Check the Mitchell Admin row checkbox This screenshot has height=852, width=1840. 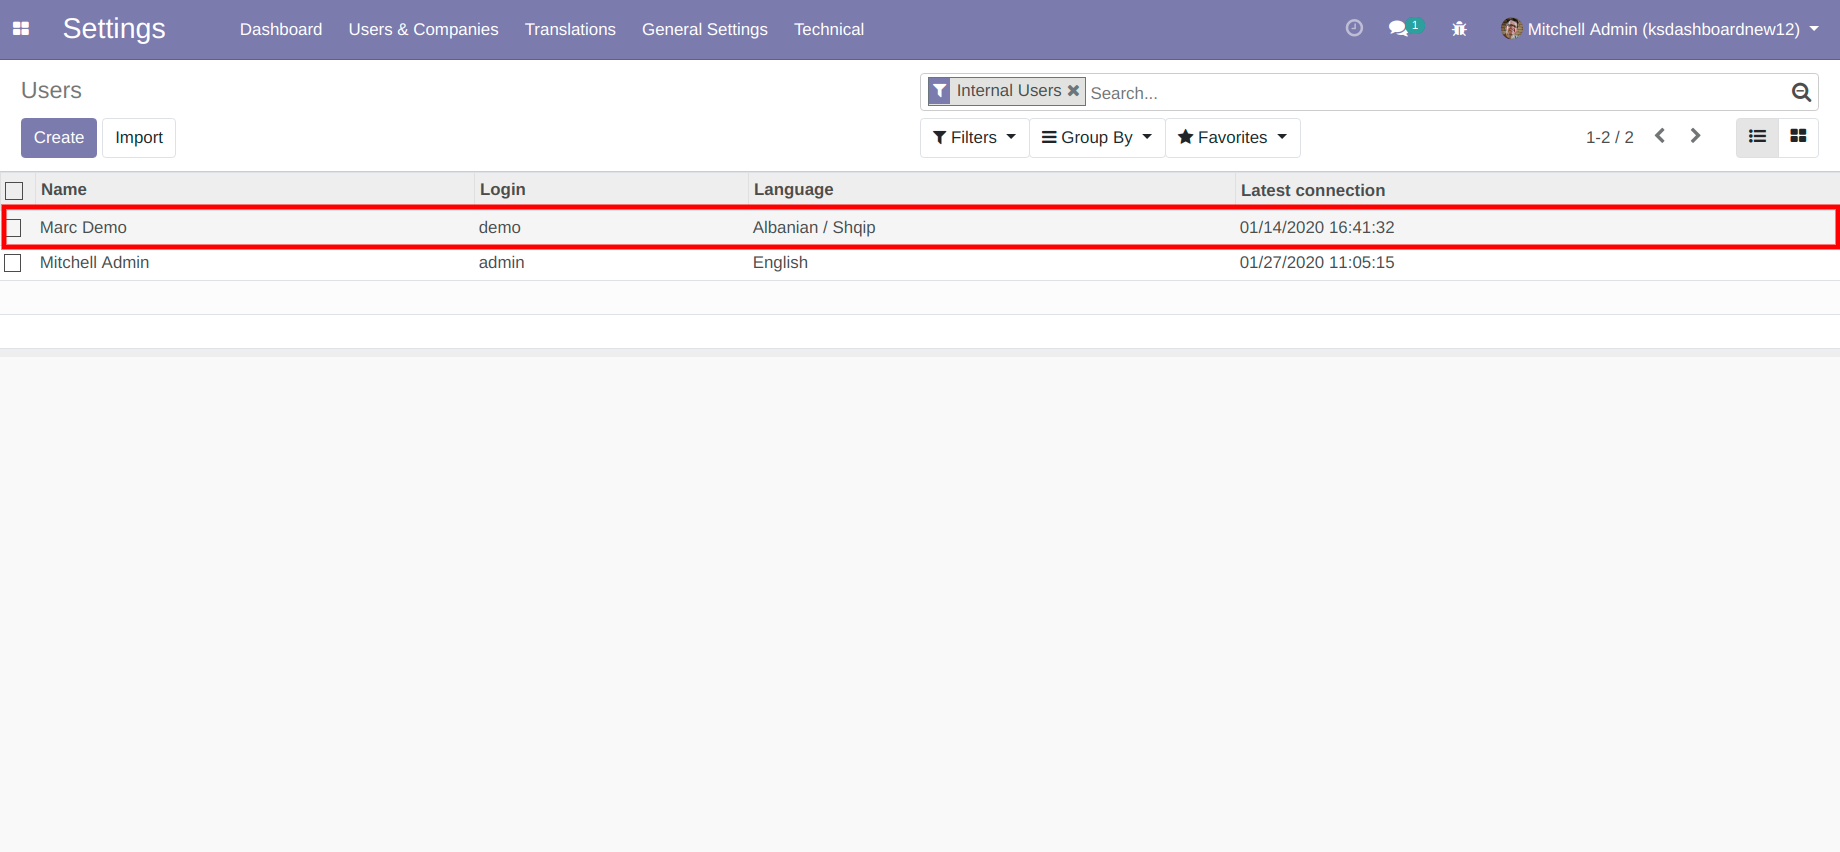click(x=13, y=263)
